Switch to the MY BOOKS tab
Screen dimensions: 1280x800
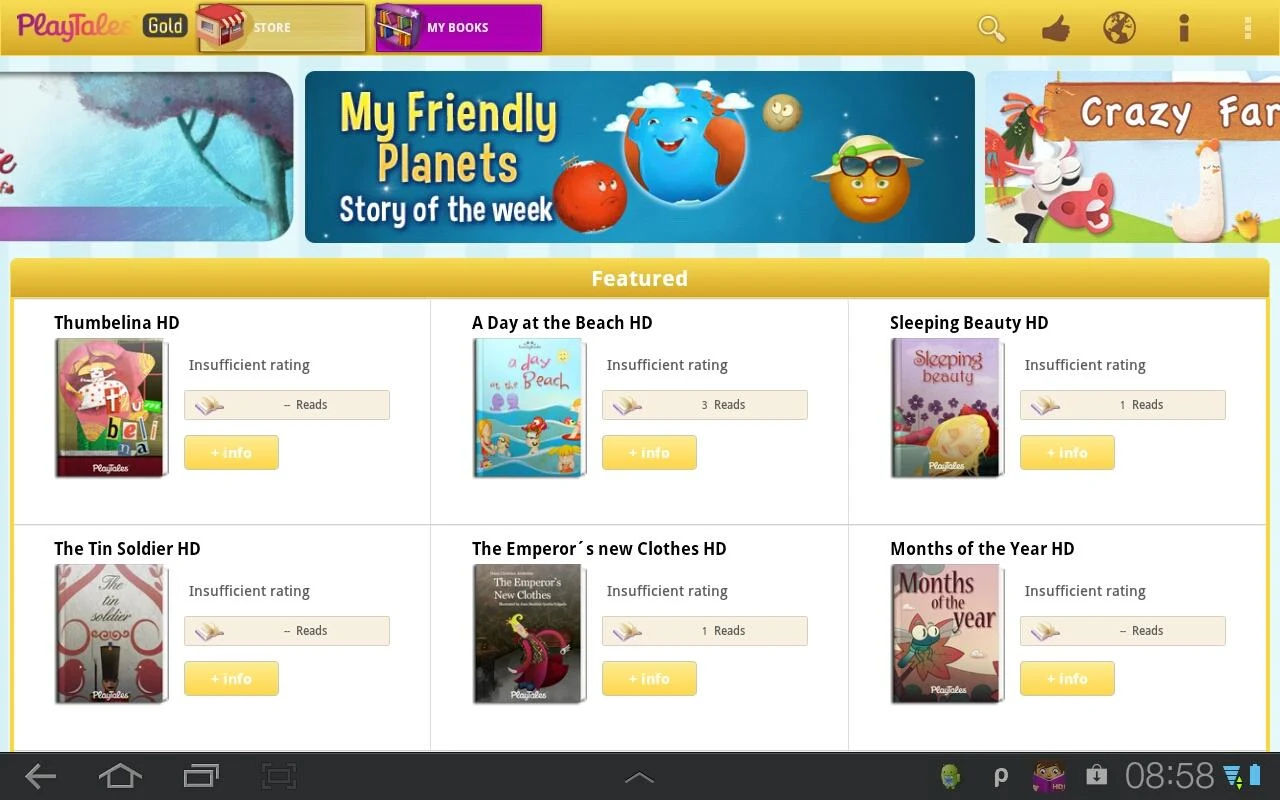(458, 28)
